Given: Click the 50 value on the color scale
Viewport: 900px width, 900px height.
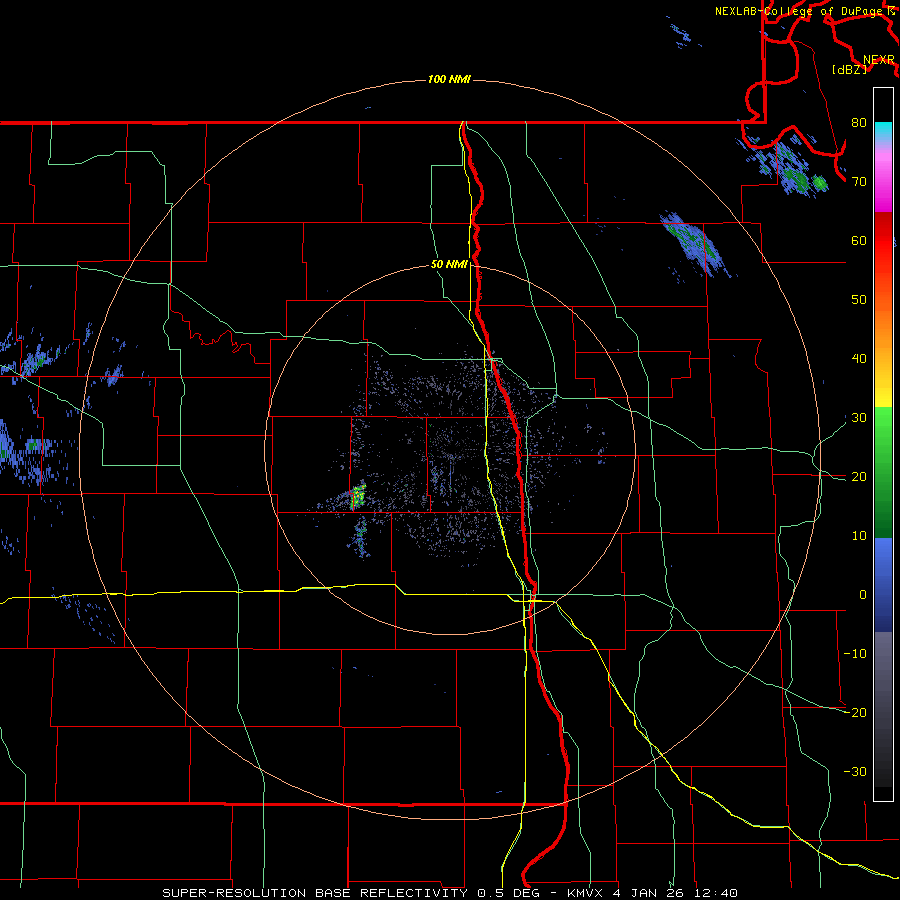Looking at the screenshot, I should point(859,300).
